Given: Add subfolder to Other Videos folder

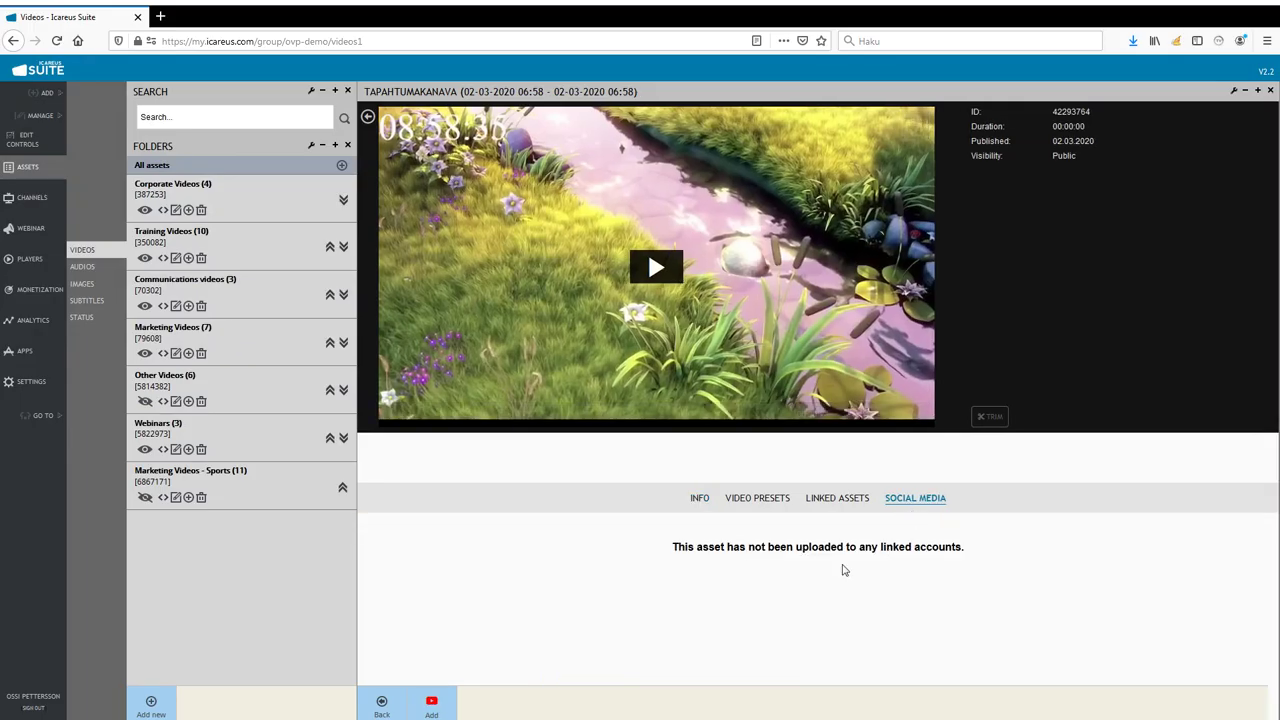Looking at the screenshot, I should 188,401.
